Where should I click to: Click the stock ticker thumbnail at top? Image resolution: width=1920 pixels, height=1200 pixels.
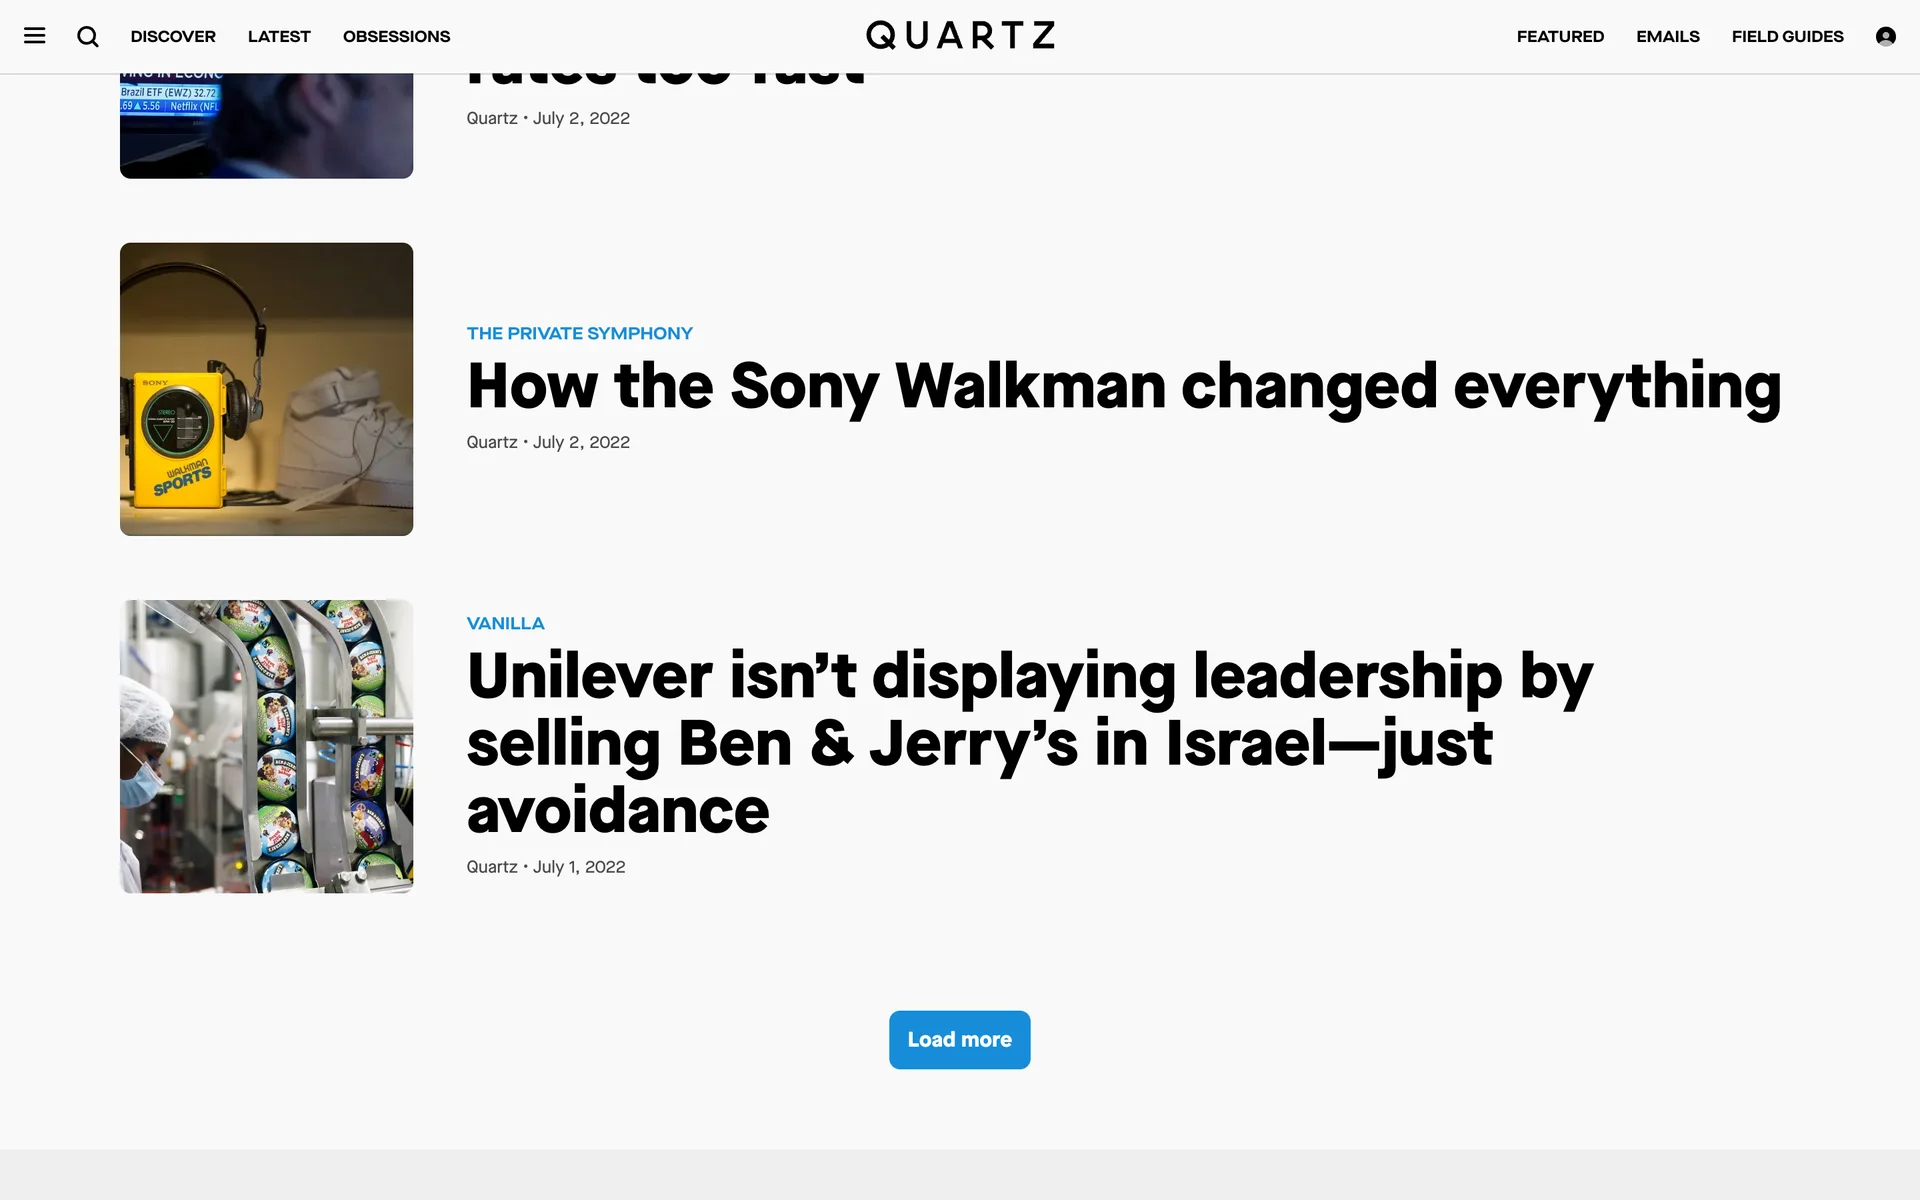coord(266,126)
